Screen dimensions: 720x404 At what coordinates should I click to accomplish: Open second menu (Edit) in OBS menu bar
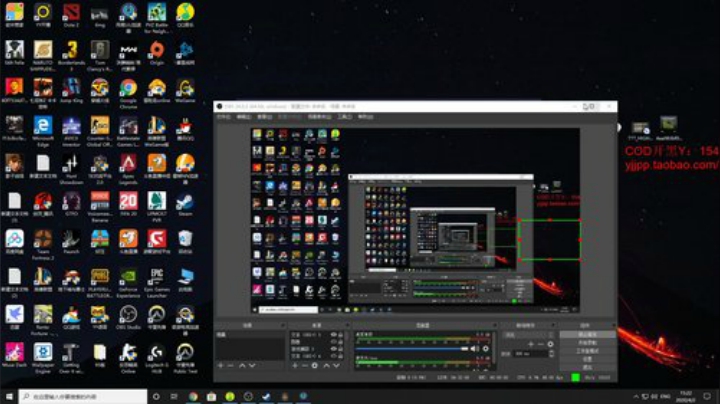point(243,117)
